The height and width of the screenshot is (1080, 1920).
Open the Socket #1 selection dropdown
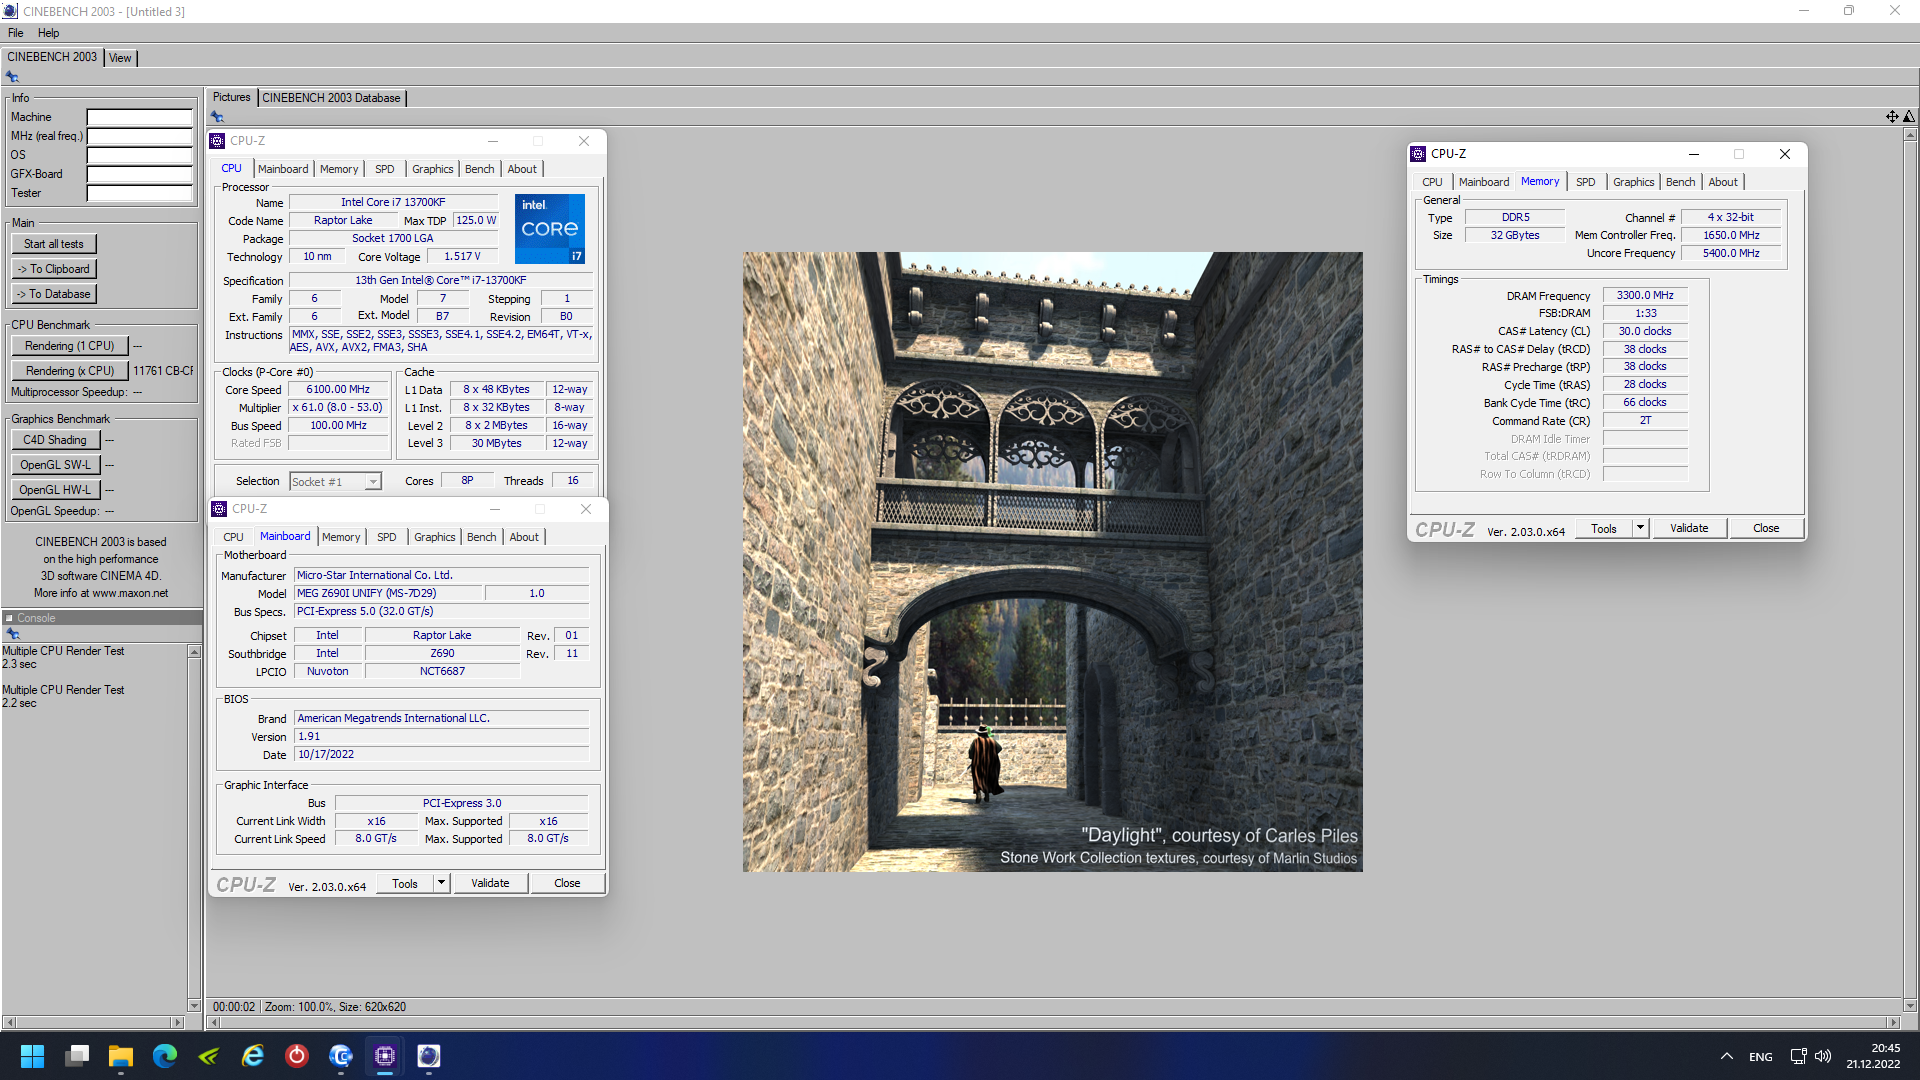tap(373, 482)
